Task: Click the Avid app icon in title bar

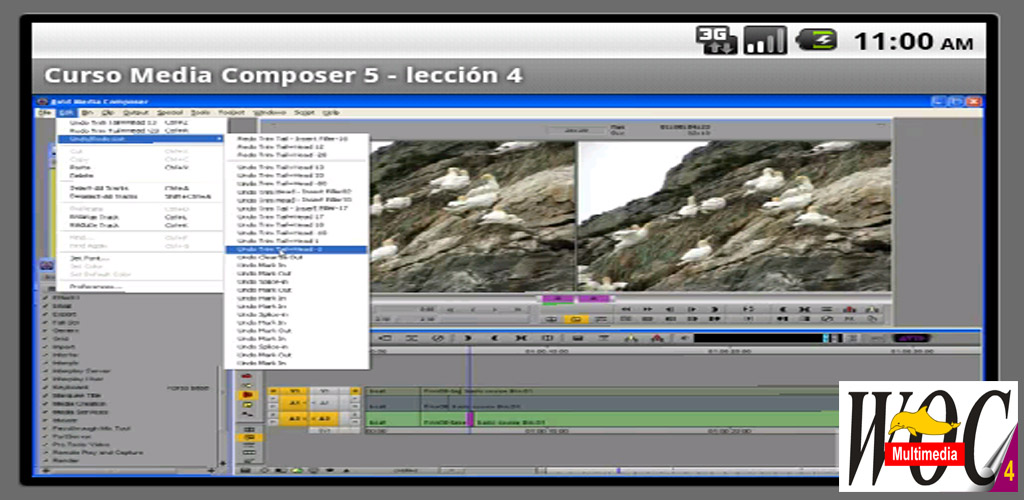Action: pyautogui.click(x=42, y=101)
